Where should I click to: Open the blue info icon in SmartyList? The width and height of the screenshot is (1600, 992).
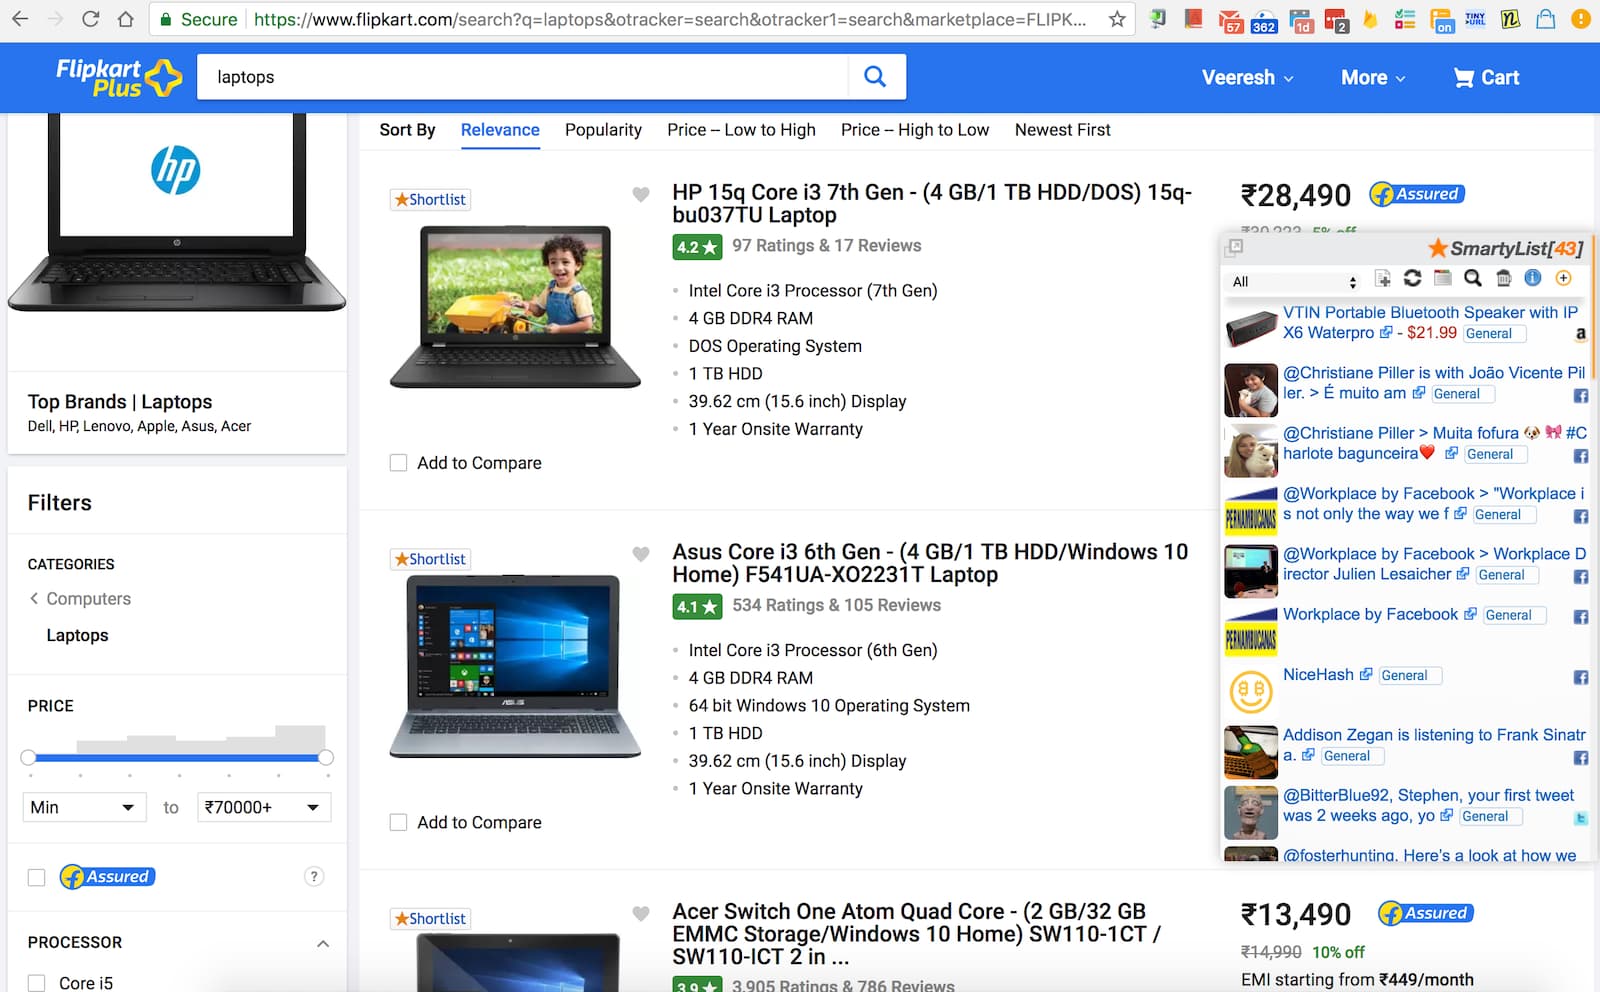[x=1532, y=279]
